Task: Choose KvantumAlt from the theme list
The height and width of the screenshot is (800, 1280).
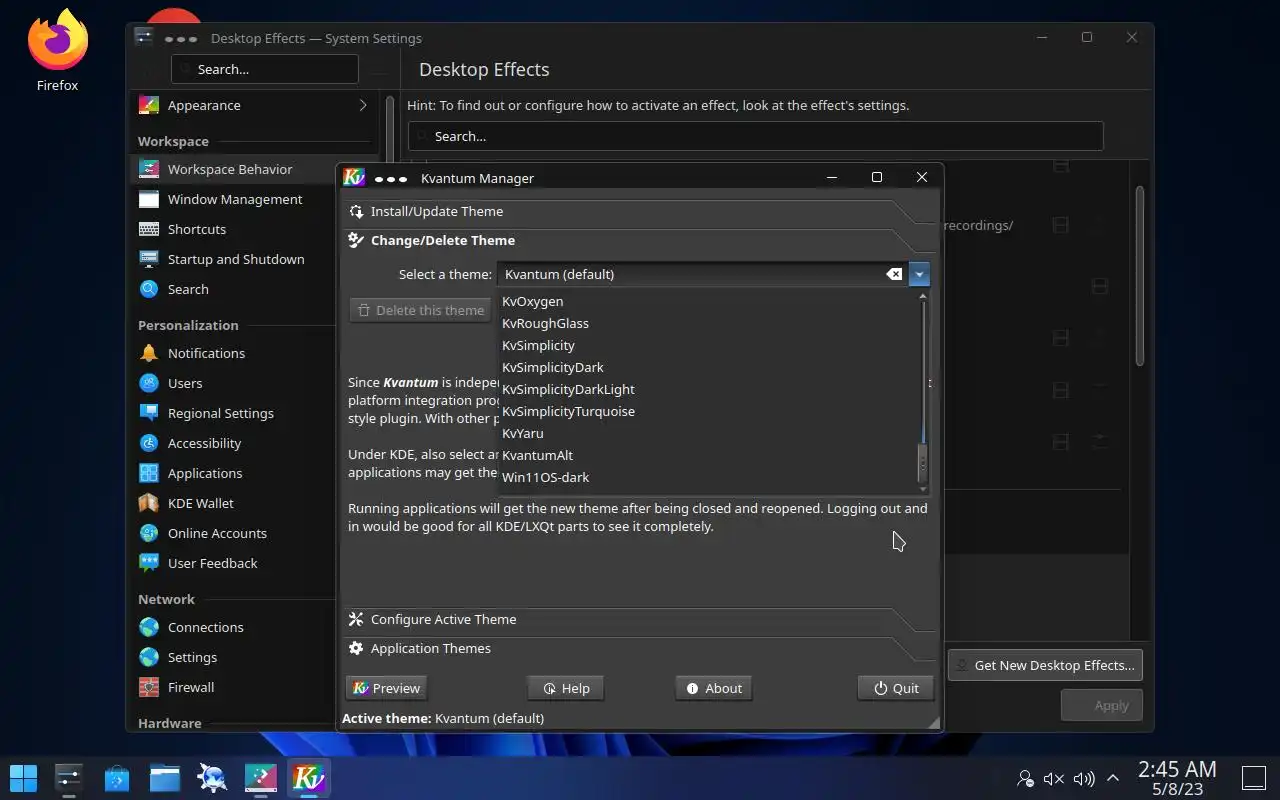Action: 708,455
